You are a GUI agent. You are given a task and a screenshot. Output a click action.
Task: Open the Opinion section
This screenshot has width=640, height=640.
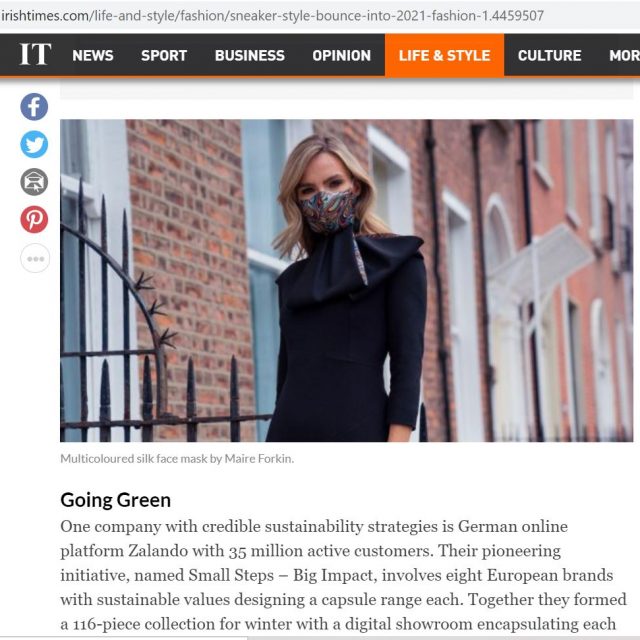pyautogui.click(x=341, y=56)
